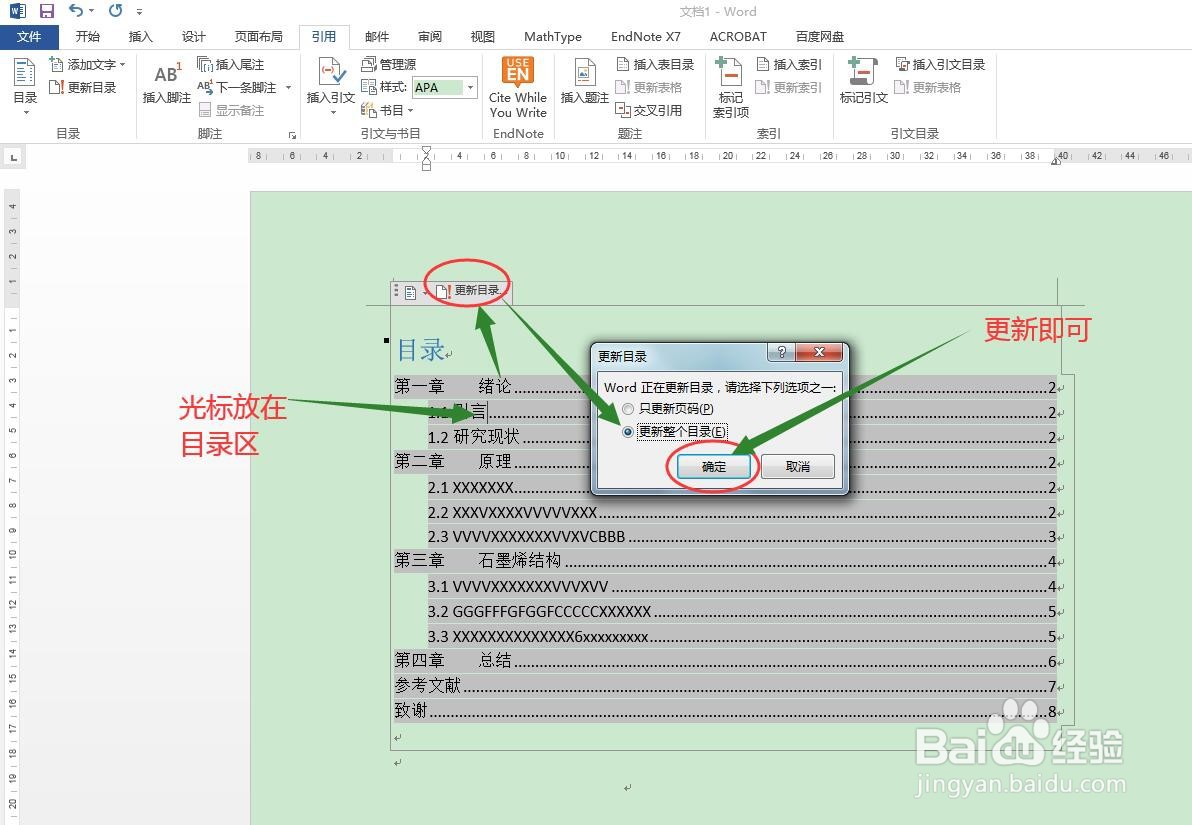The image size is (1192, 825).
Task: Click 显示备注 in footnote group
Action: click(232, 110)
